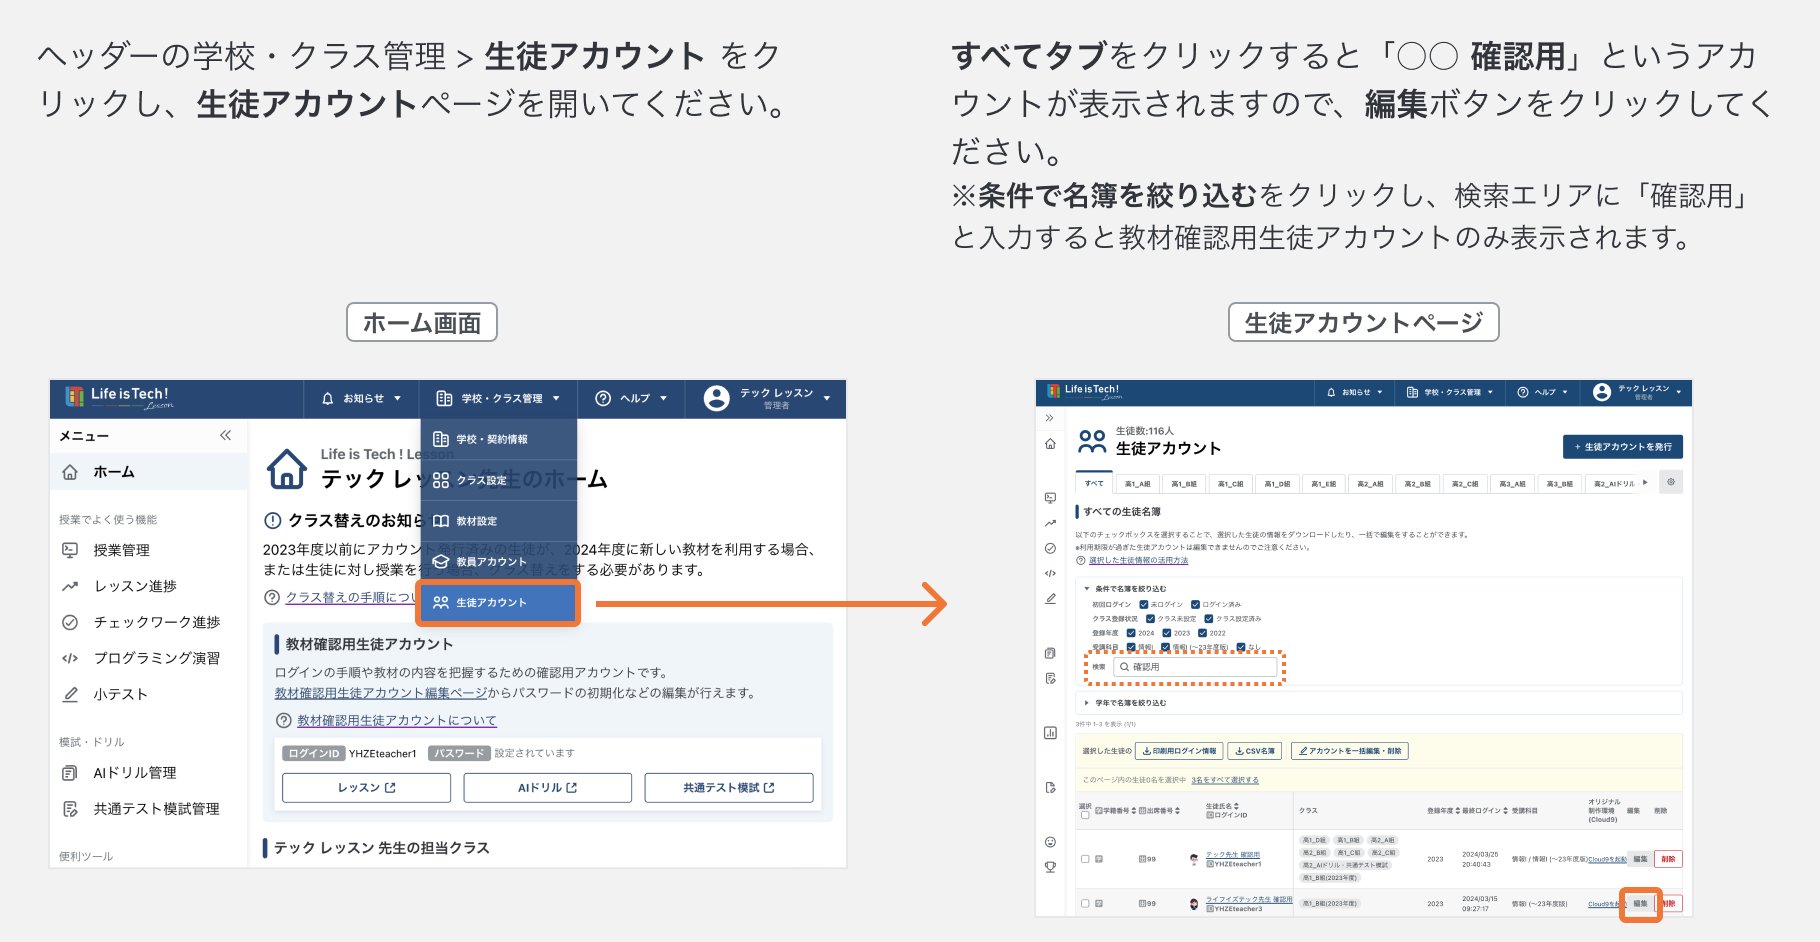Image resolution: width=1820 pixels, height=942 pixels.
Task: Sort by the 最終ログイン column header
Action: (1485, 811)
